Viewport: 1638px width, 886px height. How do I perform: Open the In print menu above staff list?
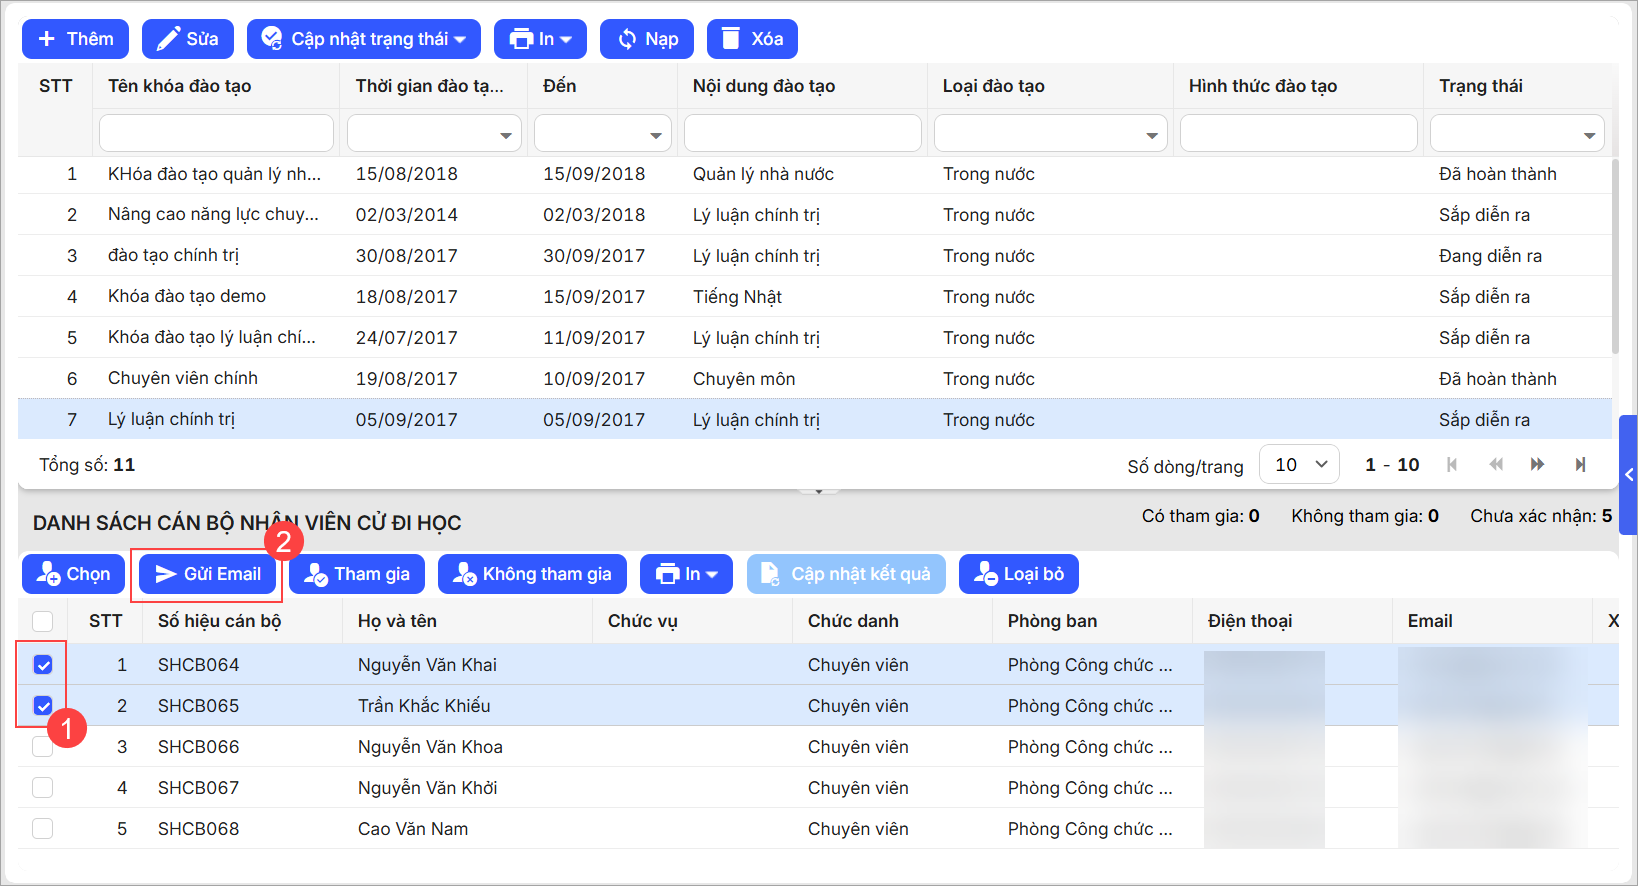click(686, 574)
